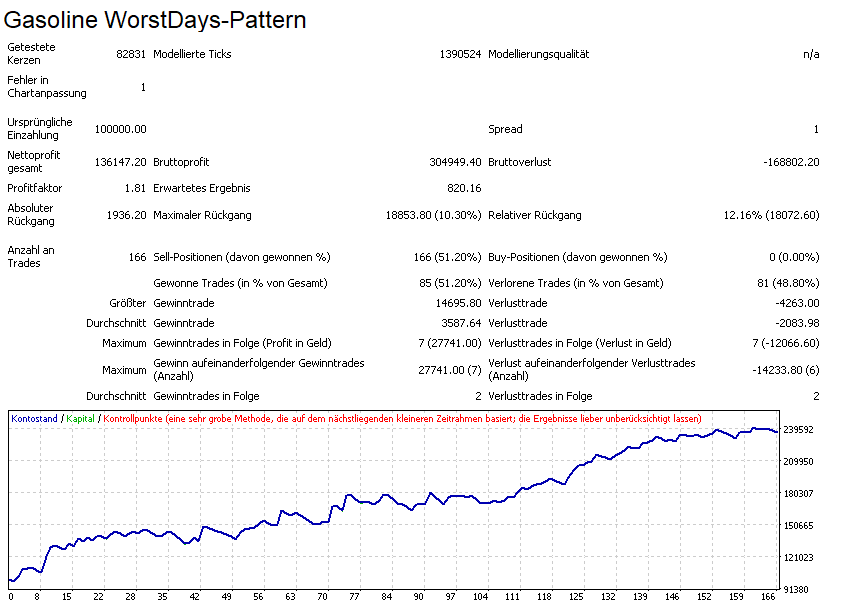This screenshot has width=843, height=606.
Task: Select the Ursprüngliche Einzahlung value 100000.00
Action: coord(120,129)
